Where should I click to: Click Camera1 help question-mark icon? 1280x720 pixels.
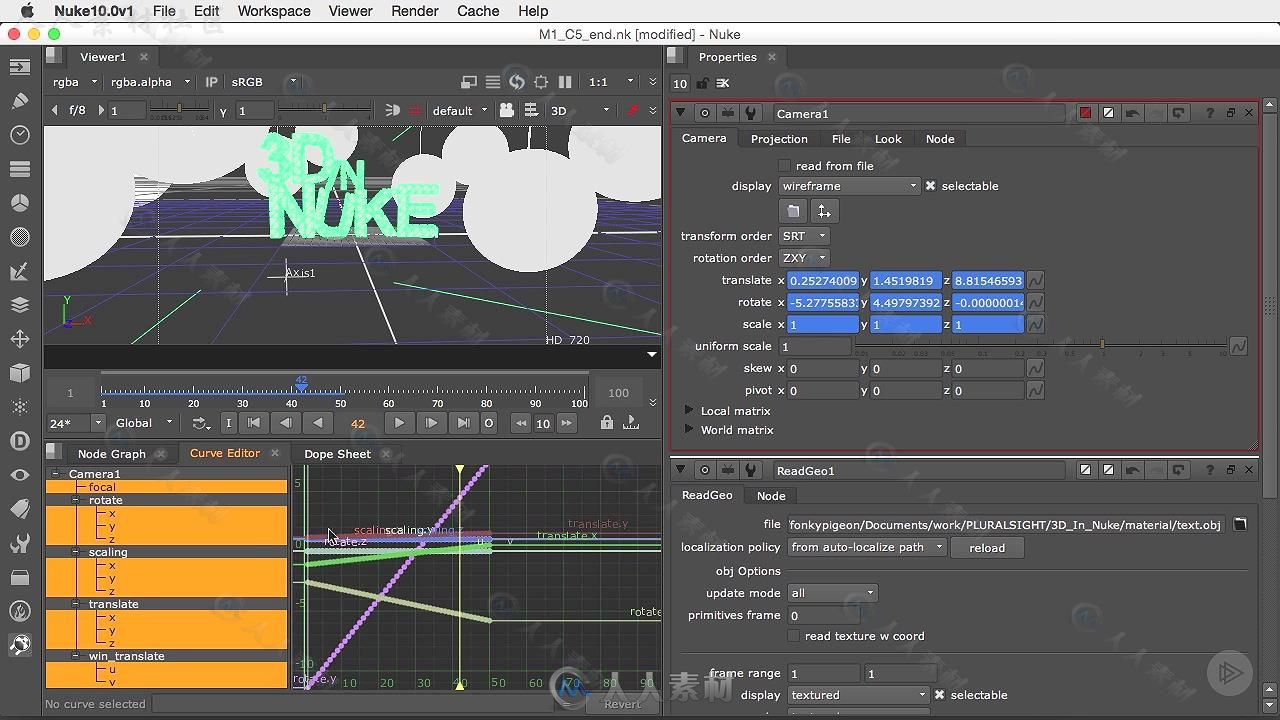(x=1209, y=113)
